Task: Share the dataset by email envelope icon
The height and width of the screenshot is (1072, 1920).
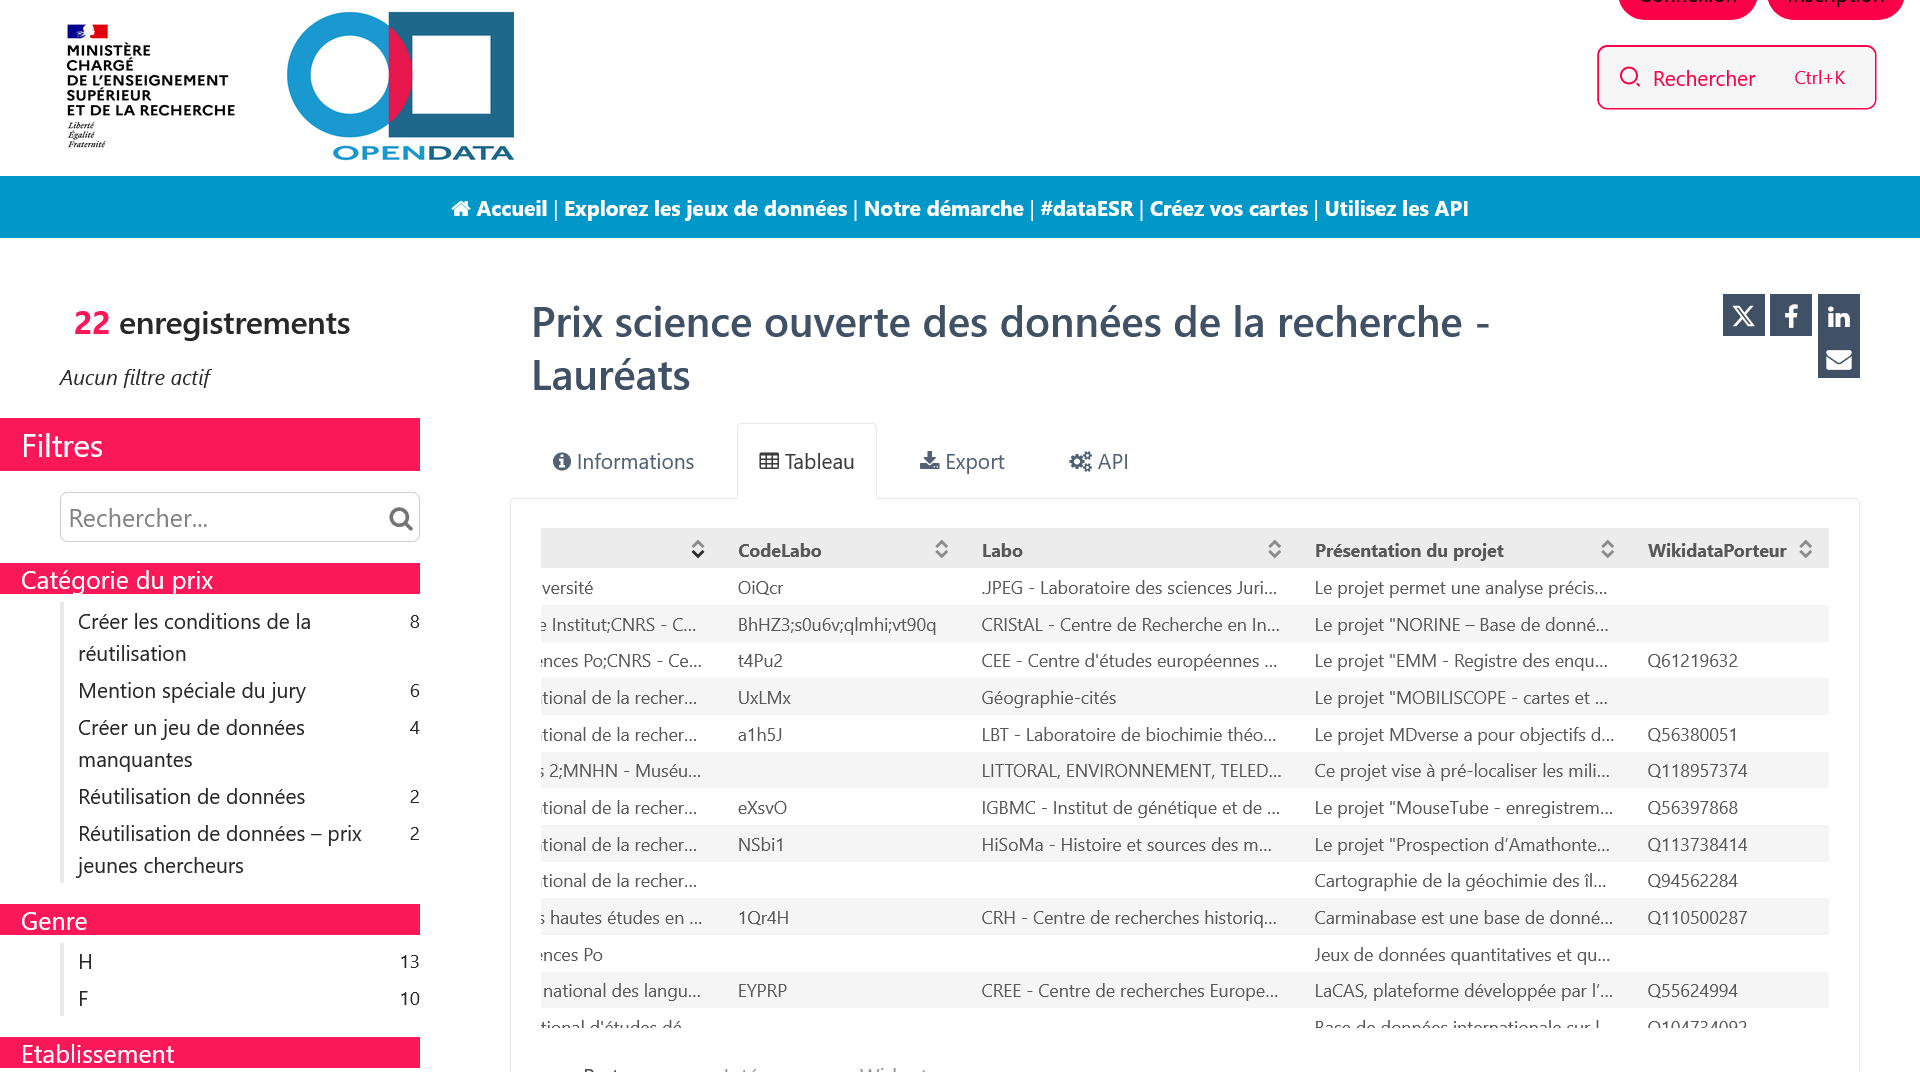Action: tap(1838, 359)
